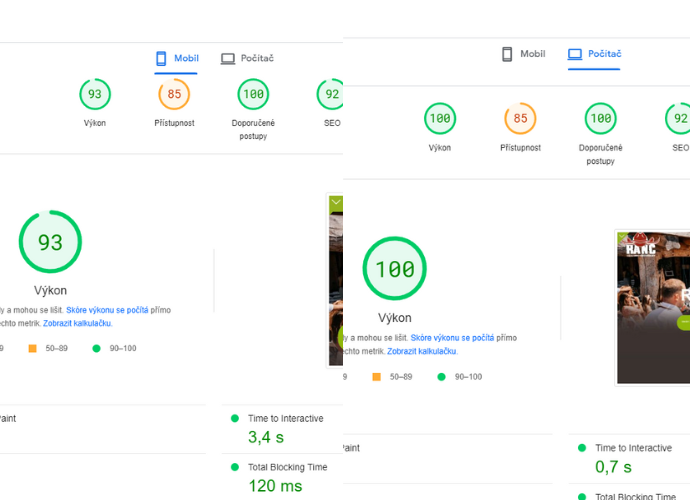Click Výkon heading under large 100 gauge
The height and width of the screenshot is (500, 690).
[x=395, y=318]
